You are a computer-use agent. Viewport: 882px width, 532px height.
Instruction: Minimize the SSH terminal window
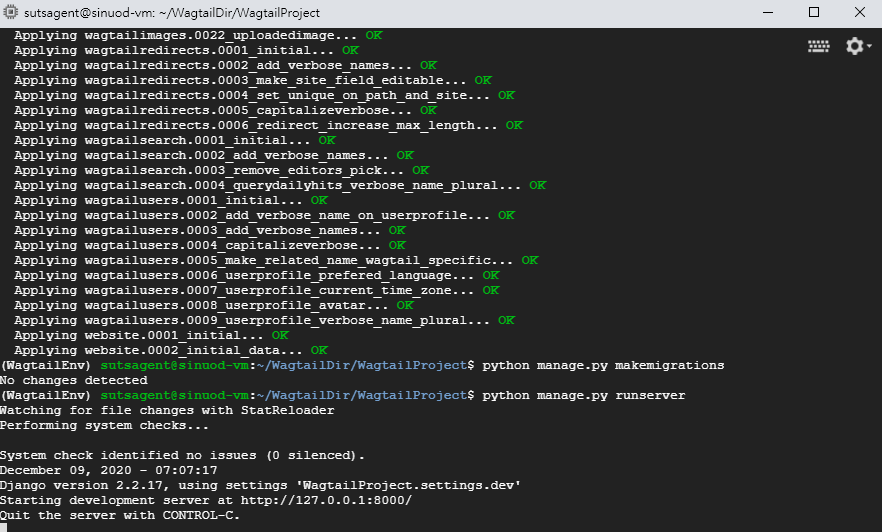pos(768,12)
